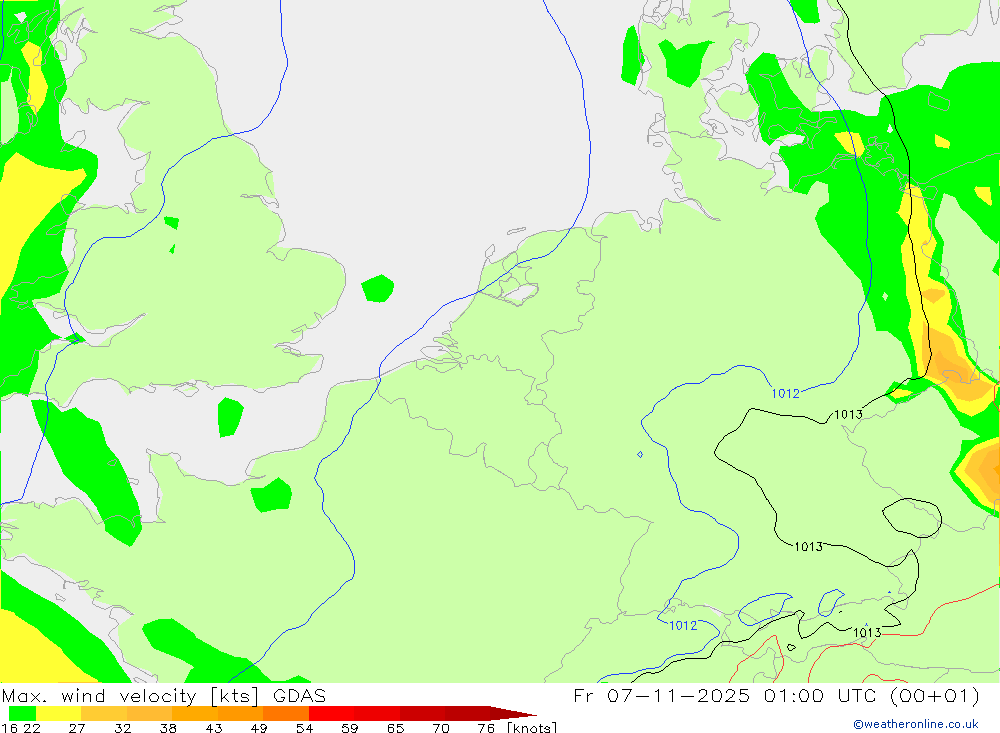Click the date text 'Fr 07-11-2025'

tap(661, 695)
